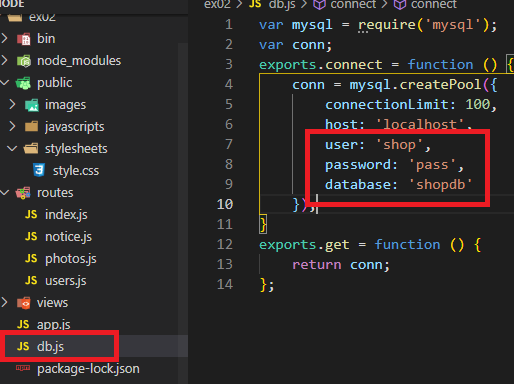Click the first cube icon in breadcrumb

point(319,4)
